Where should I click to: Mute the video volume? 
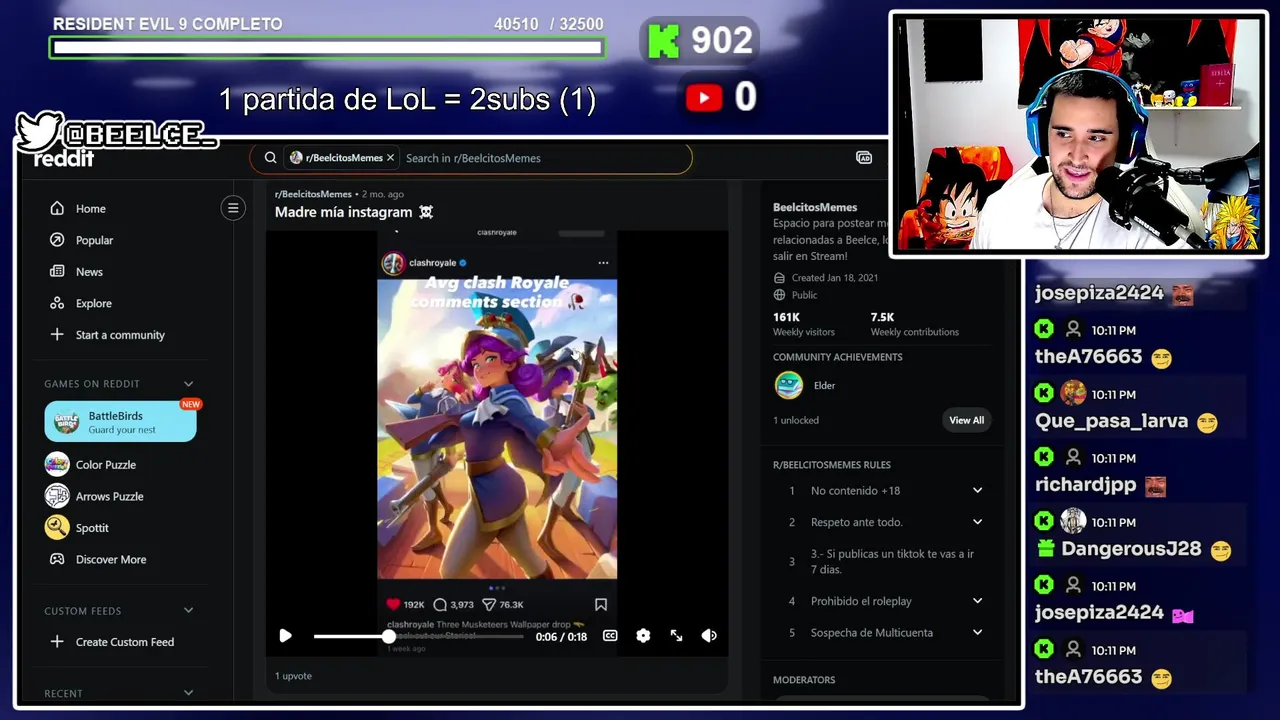(709, 636)
